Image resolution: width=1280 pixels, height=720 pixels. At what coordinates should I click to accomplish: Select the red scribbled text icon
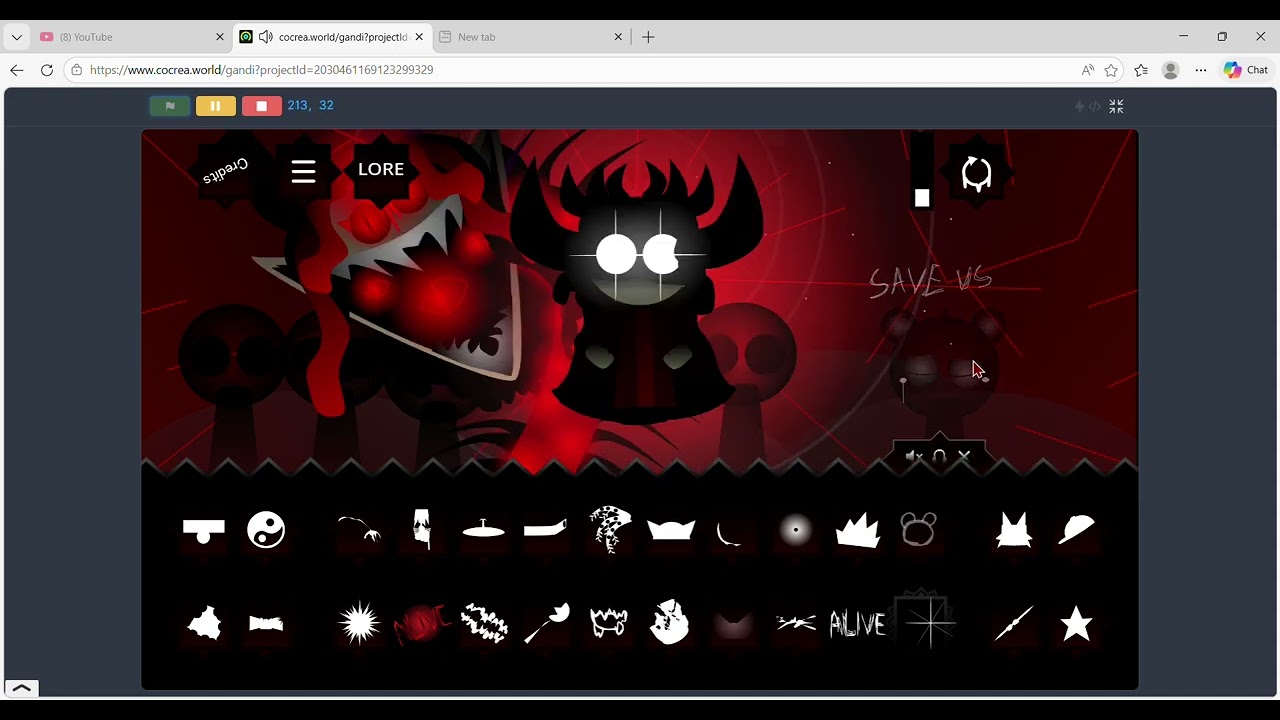click(422, 624)
